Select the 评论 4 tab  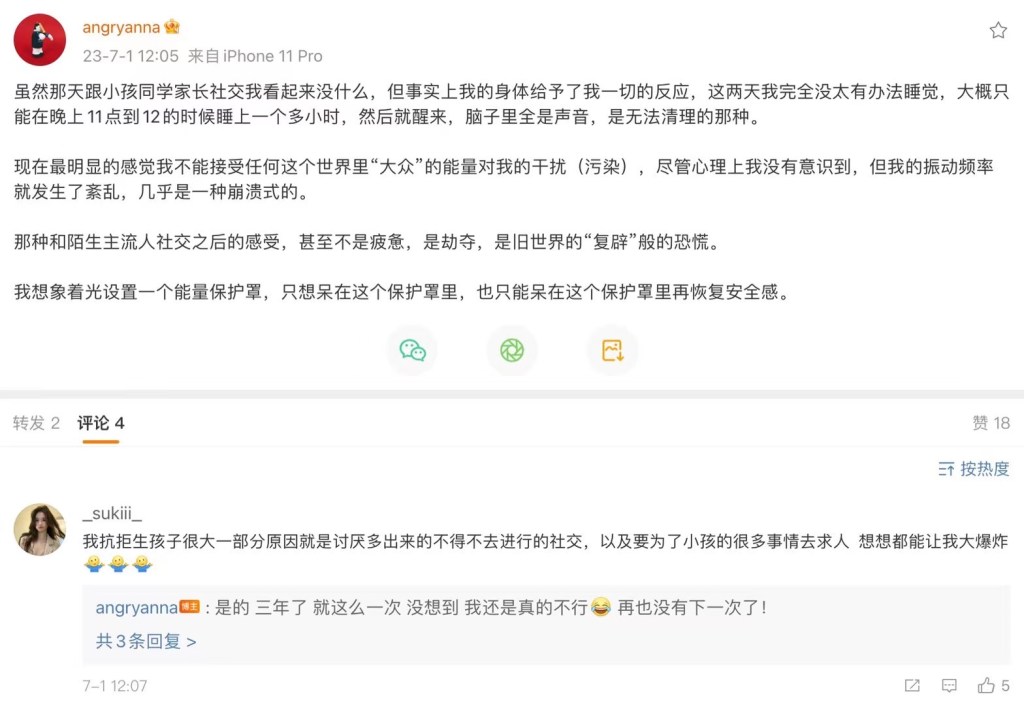101,423
